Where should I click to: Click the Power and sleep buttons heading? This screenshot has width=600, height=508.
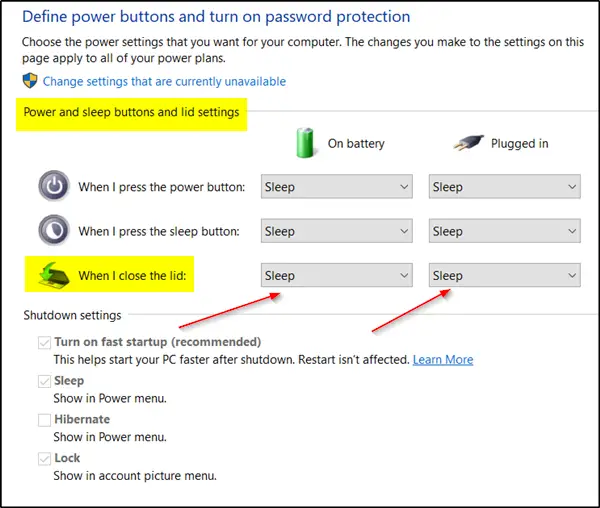pos(131,112)
